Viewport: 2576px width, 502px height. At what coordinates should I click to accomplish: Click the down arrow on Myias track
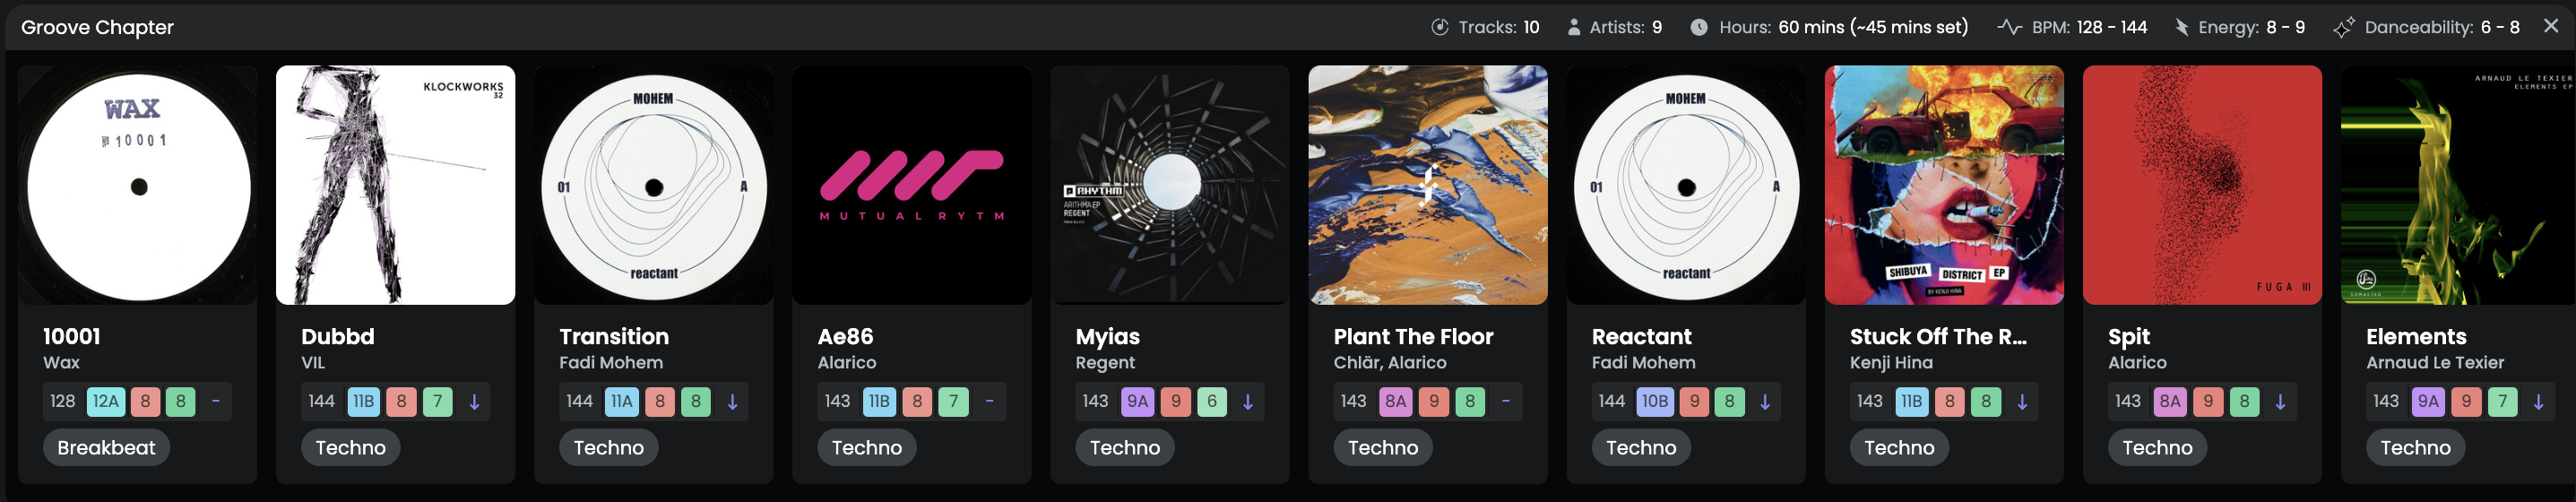[x=1248, y=402]
